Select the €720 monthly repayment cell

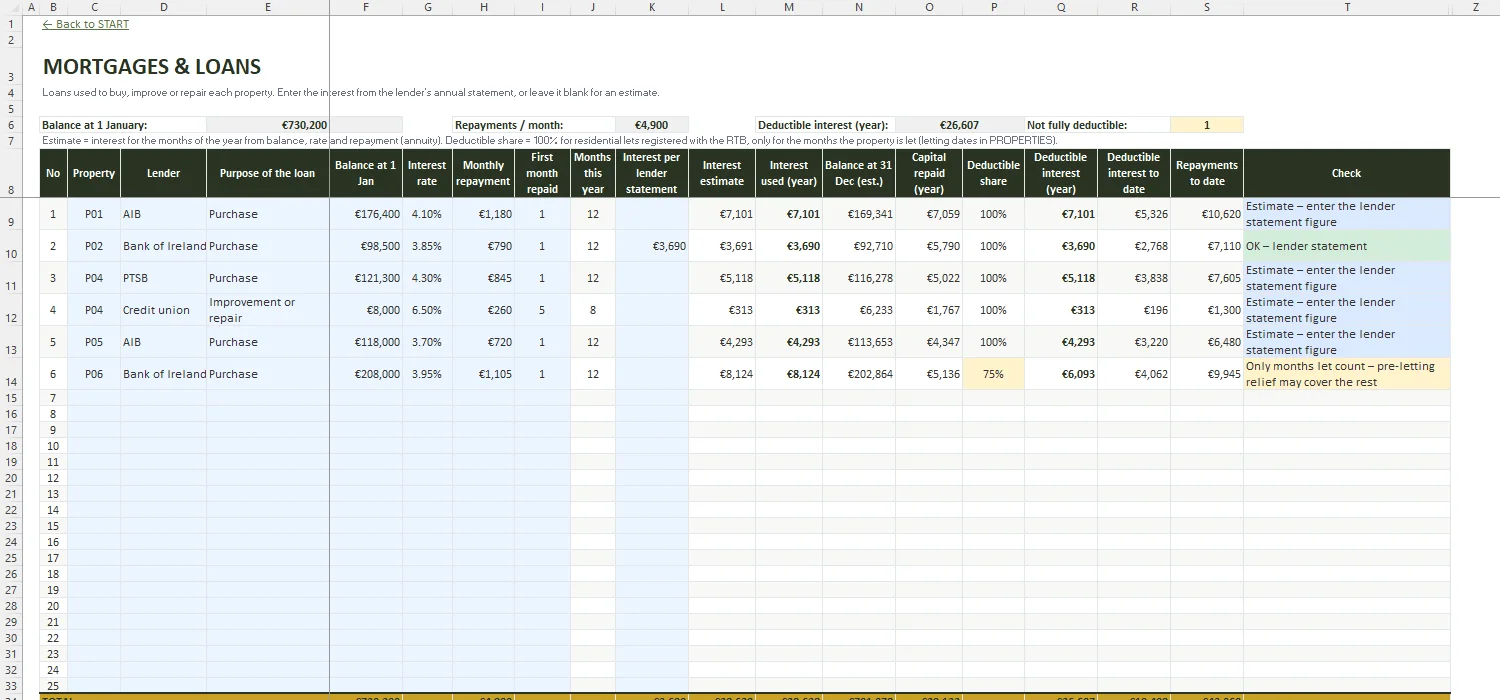(x=484, y=342)
